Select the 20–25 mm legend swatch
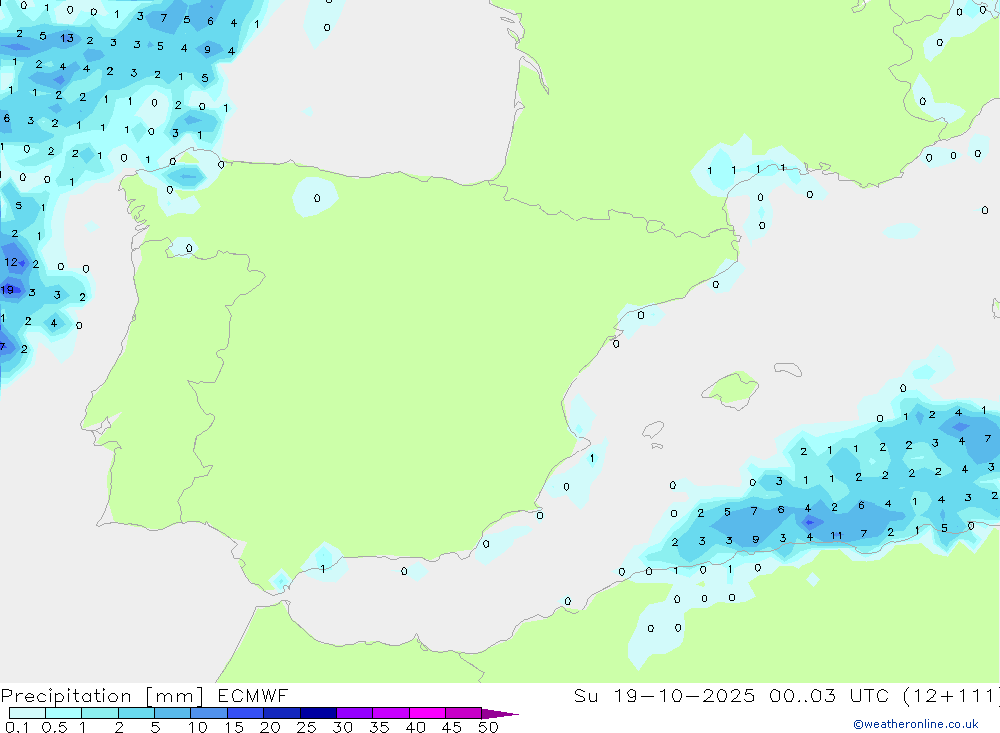 282,713
